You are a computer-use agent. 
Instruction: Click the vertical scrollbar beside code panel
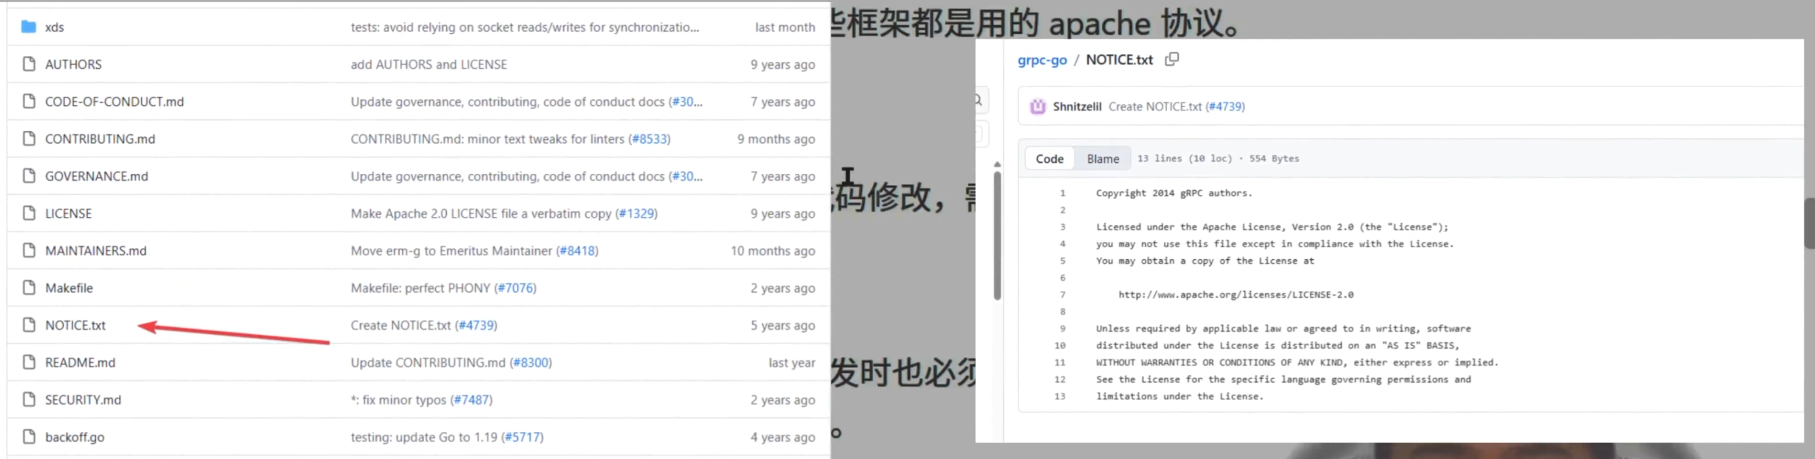(997, 235)
